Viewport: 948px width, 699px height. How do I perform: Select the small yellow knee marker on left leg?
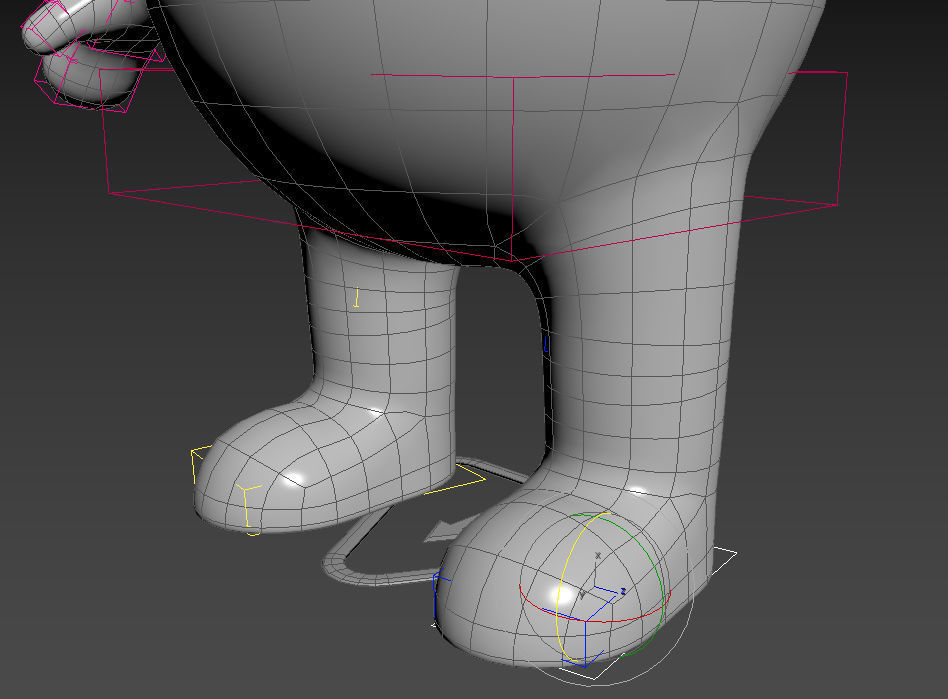click(x=357, y=297)
